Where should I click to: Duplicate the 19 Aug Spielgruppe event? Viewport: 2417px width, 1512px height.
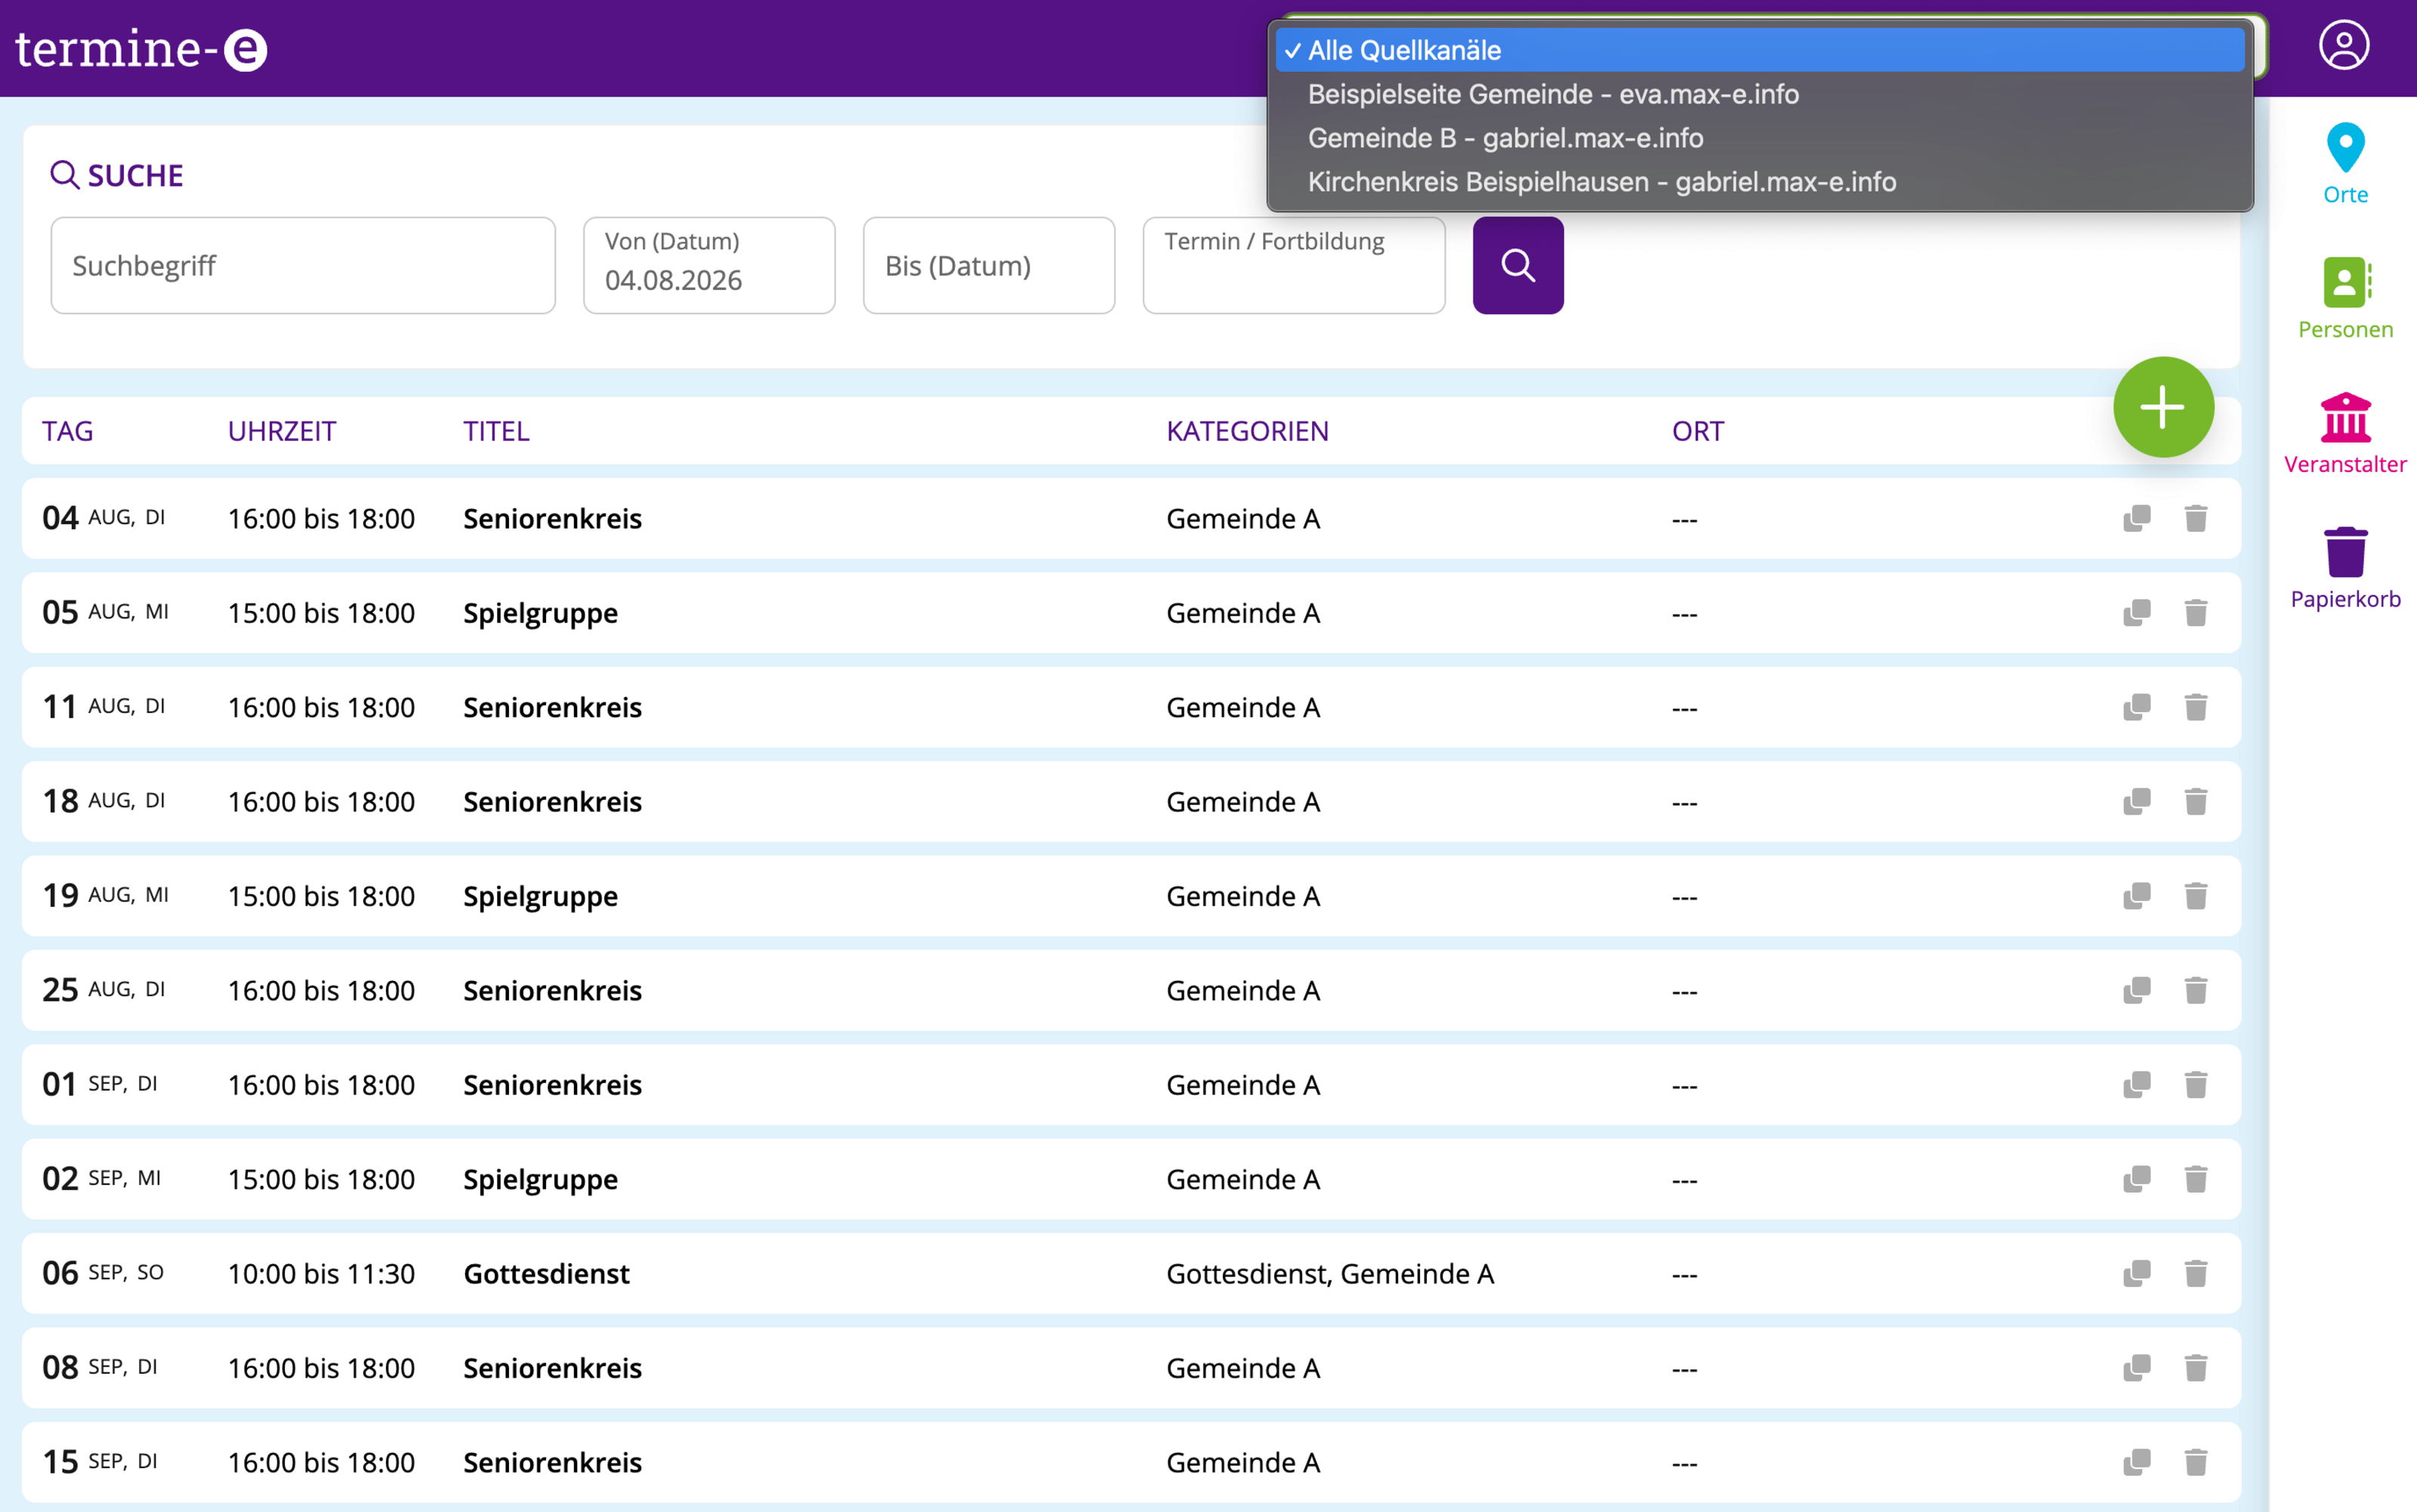pyautogui.click(x=2137, y=895)
